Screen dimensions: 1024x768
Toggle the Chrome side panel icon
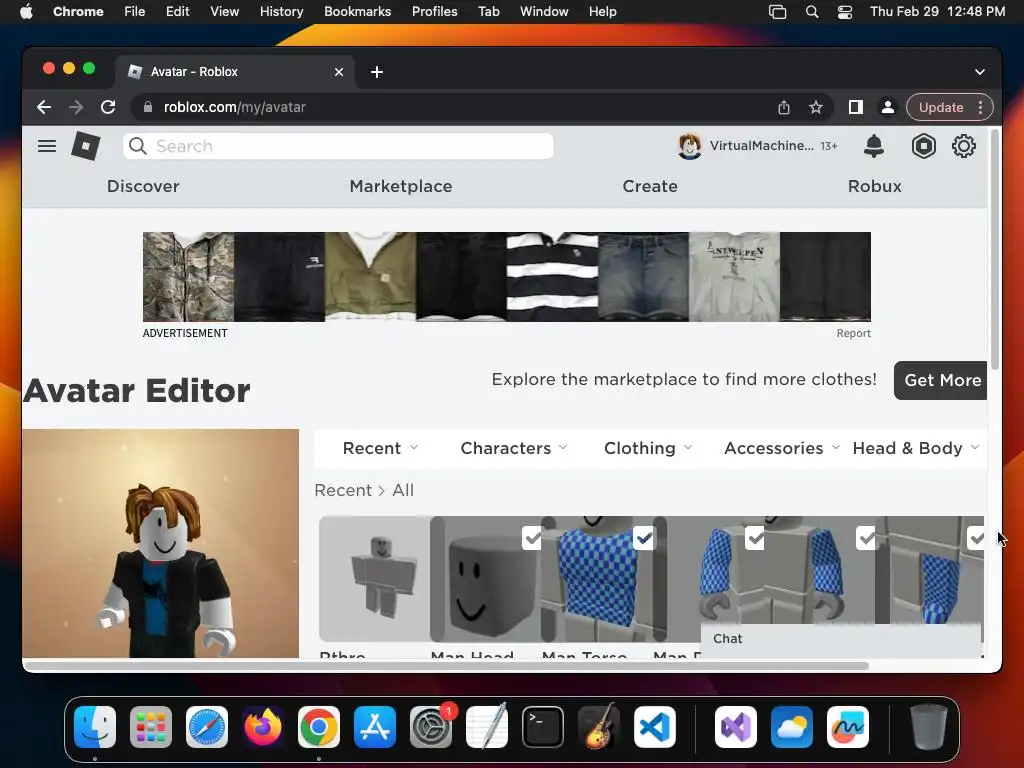click(856, 107)
